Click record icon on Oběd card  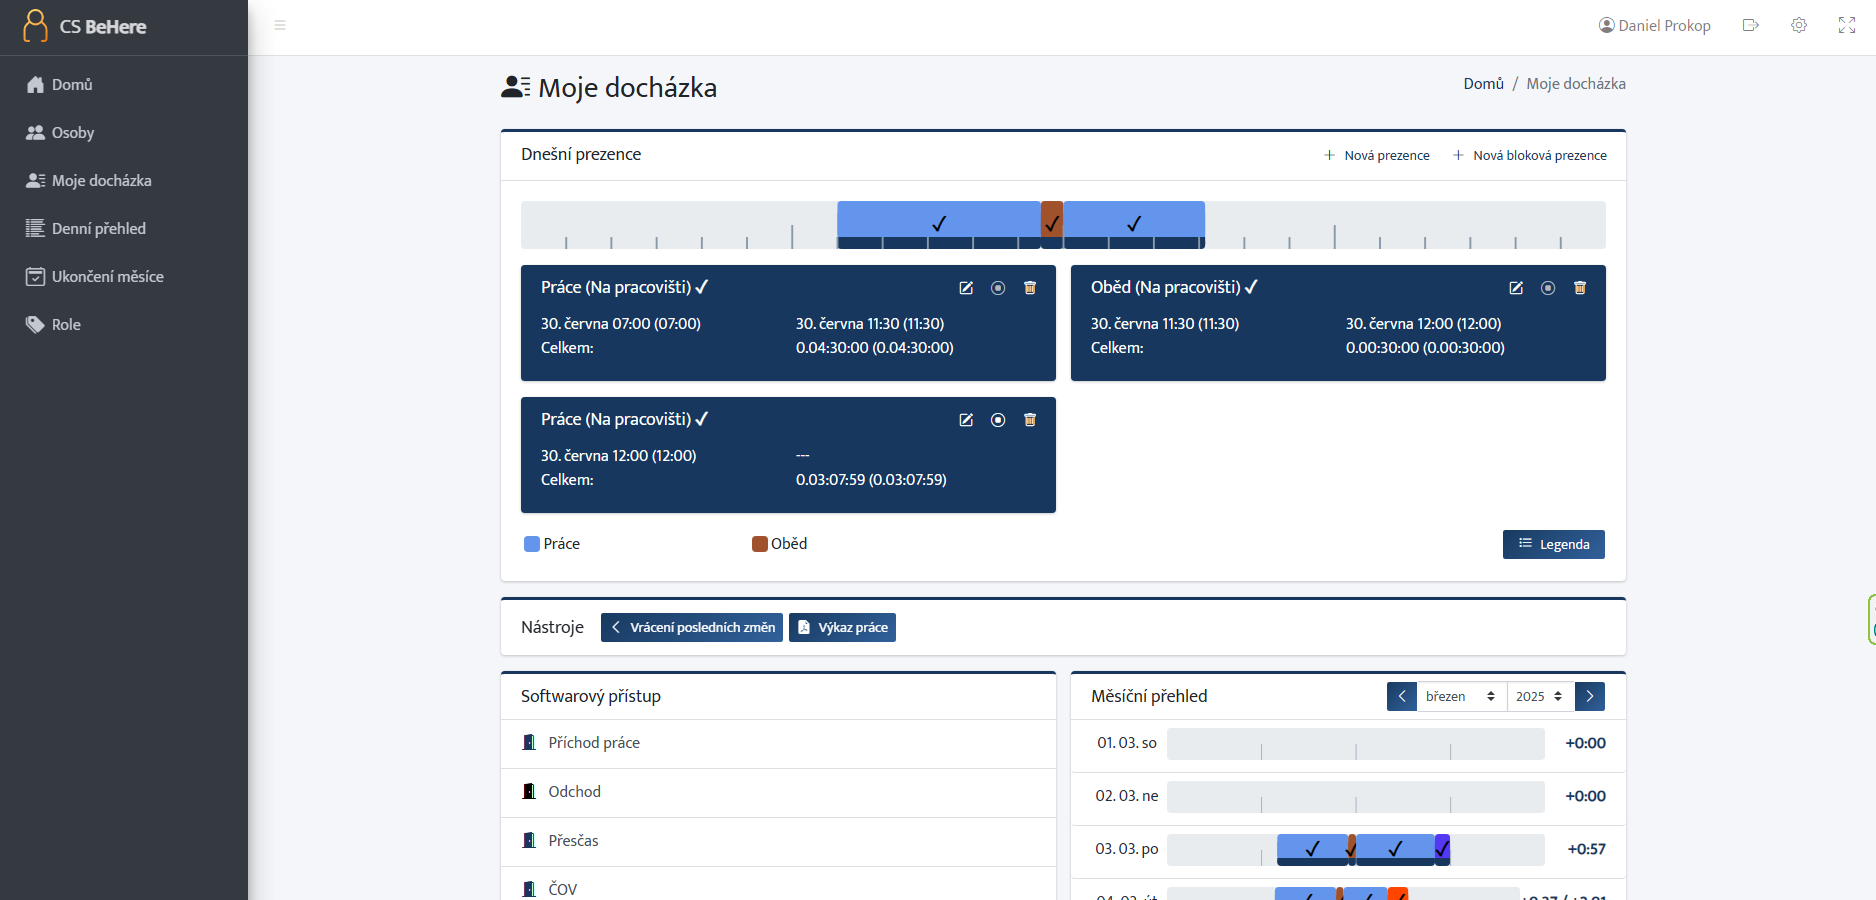1548,288
